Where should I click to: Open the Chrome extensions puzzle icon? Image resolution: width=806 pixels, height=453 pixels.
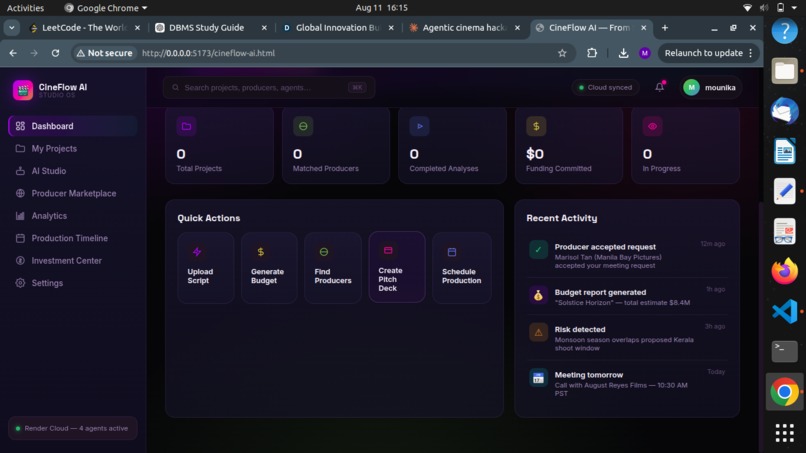pos(592,53)
